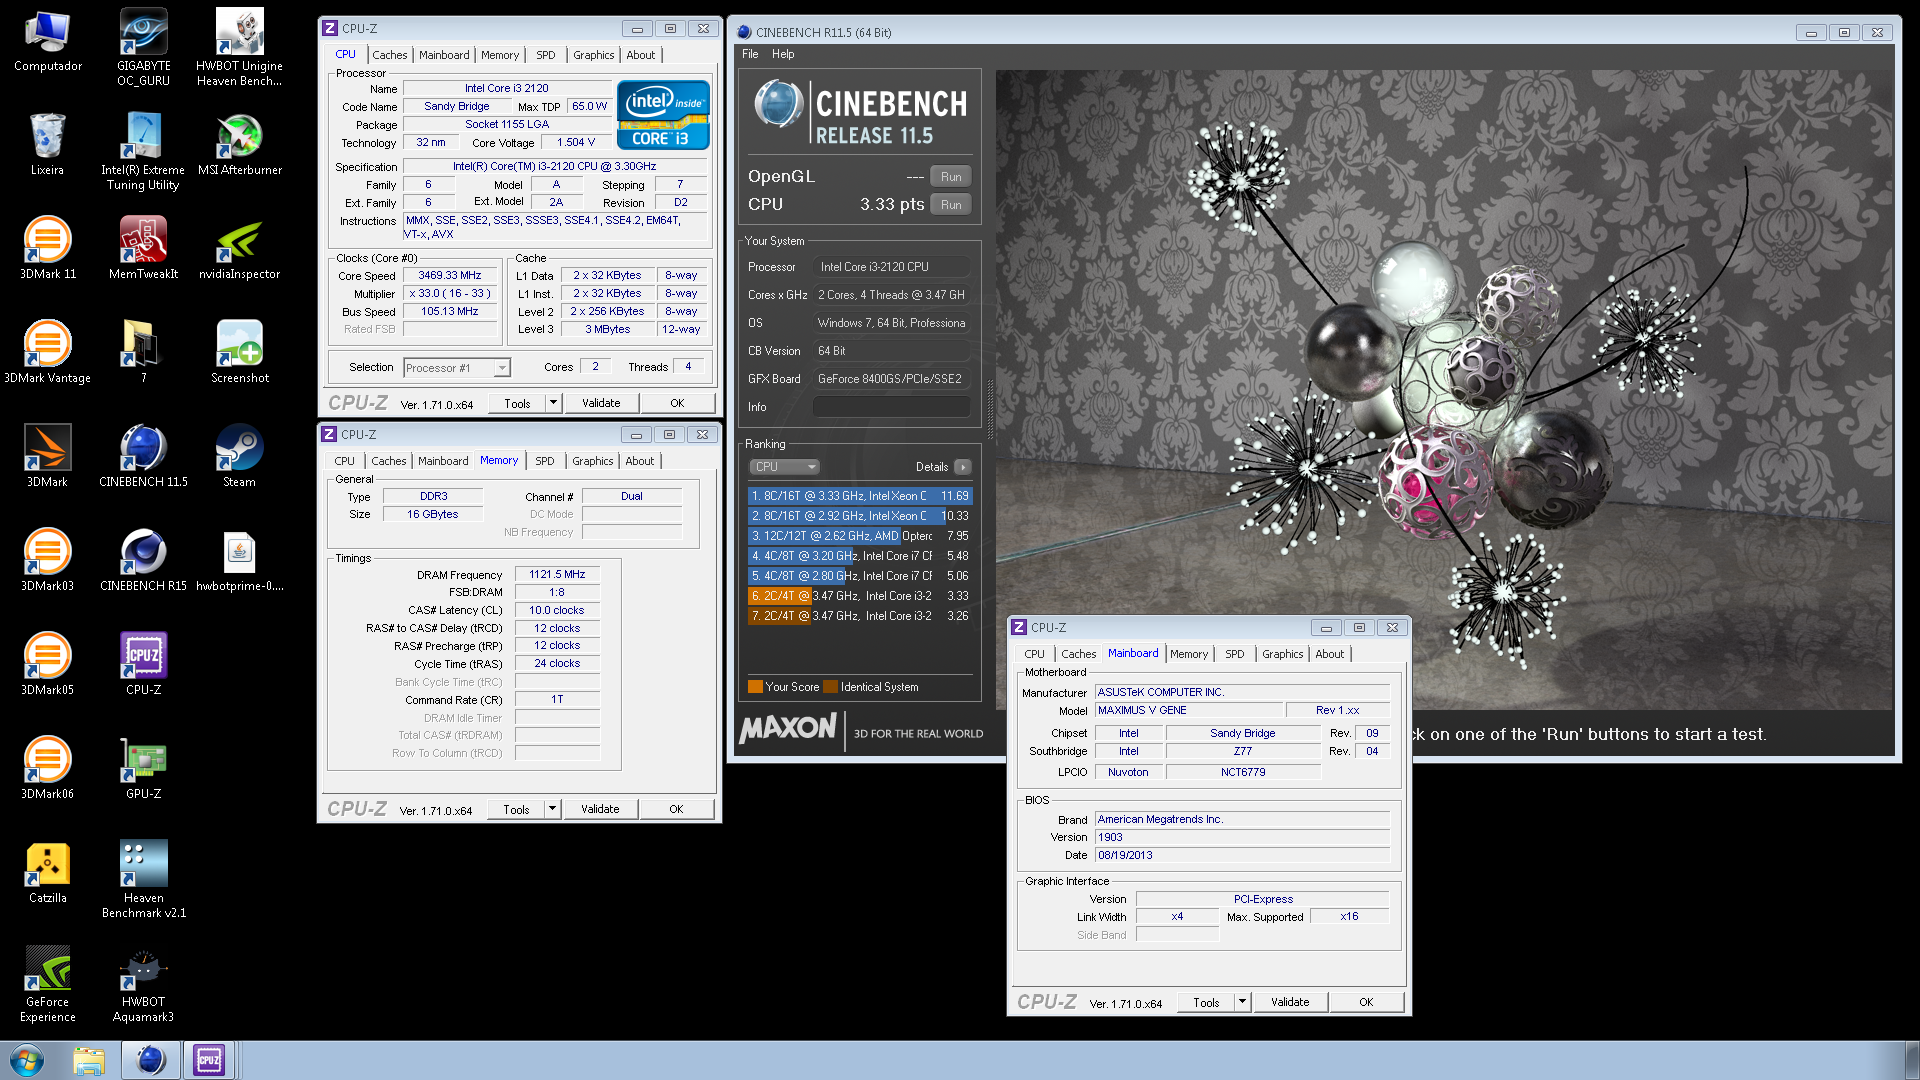The height and width of the screenshot is (1080, 1920).
Task: Expand Tools arrow in Mainboard CPU-Z window
Action: (x=1242, y=1002)
